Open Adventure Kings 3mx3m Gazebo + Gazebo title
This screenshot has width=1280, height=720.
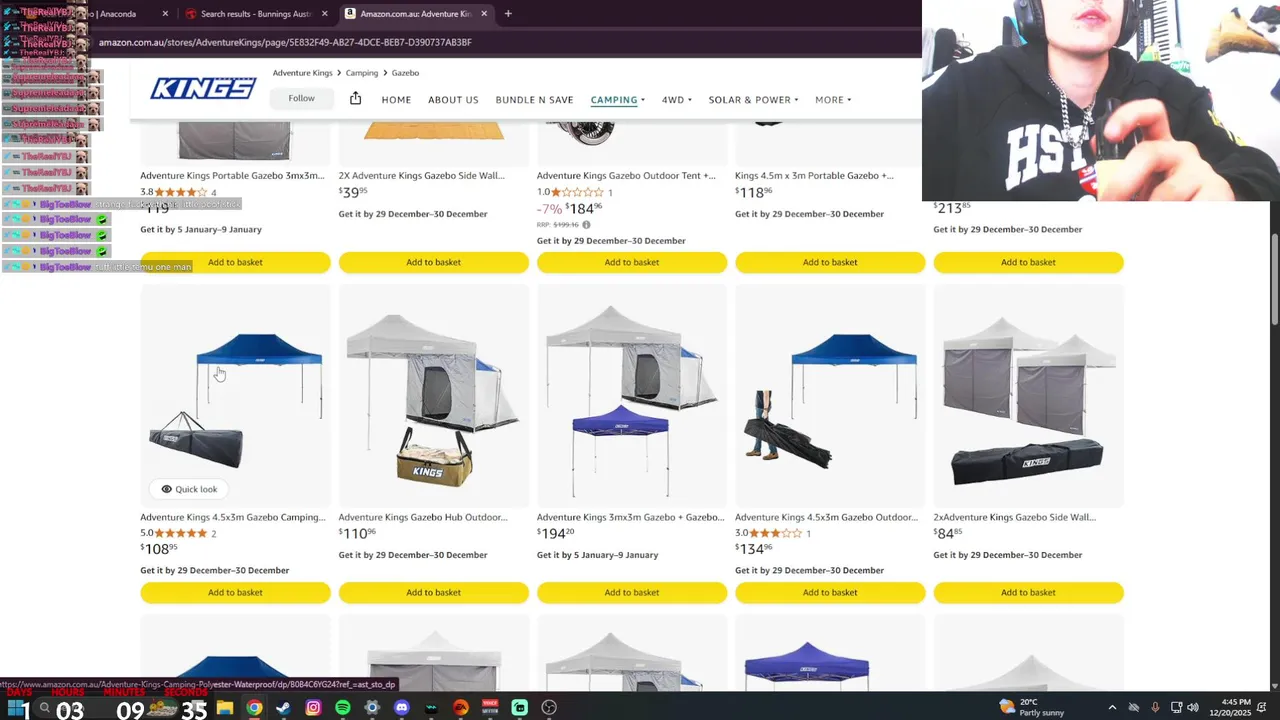pos(630,517)
